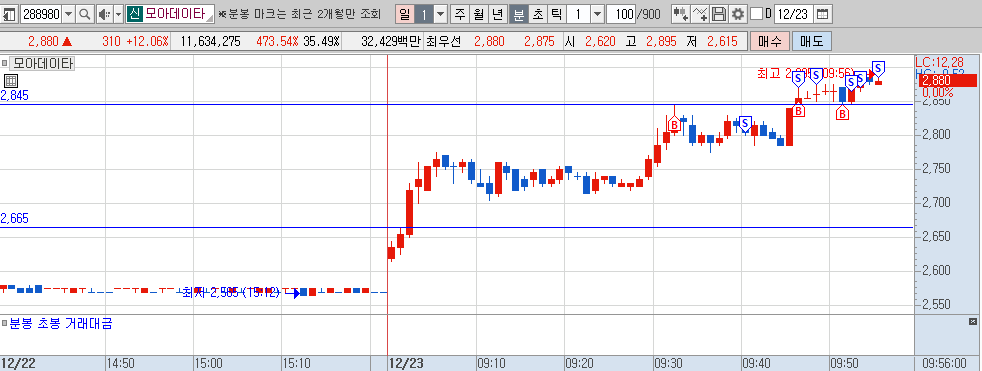Expand the minute interval dropdown showing 1
Screen dimensions: 982x371
point(597,14)
